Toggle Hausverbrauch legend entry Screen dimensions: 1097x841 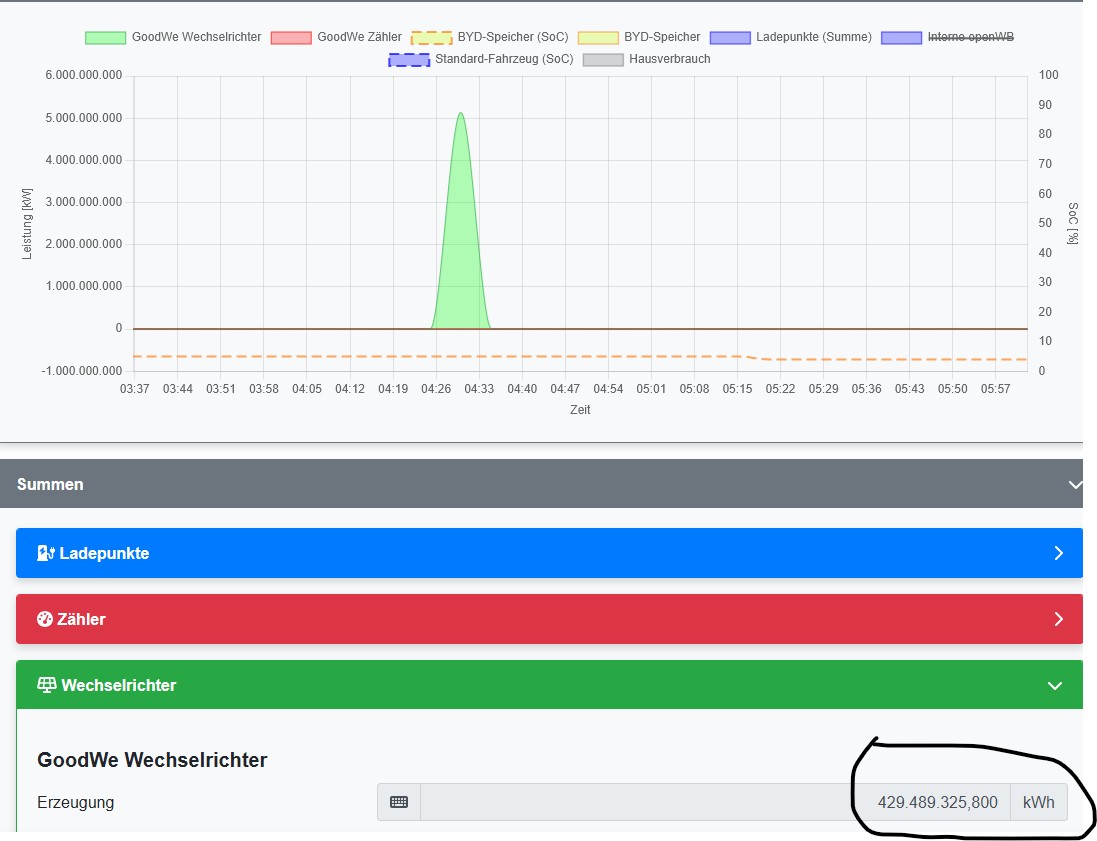coord(646,59)
